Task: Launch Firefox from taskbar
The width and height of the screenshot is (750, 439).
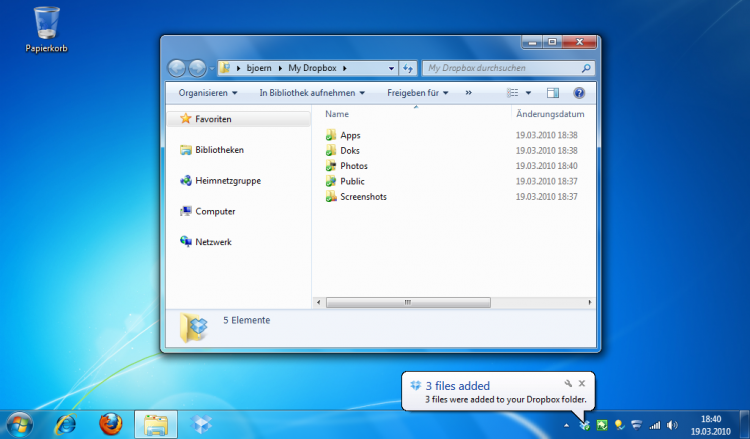Action: pos(110,425)
